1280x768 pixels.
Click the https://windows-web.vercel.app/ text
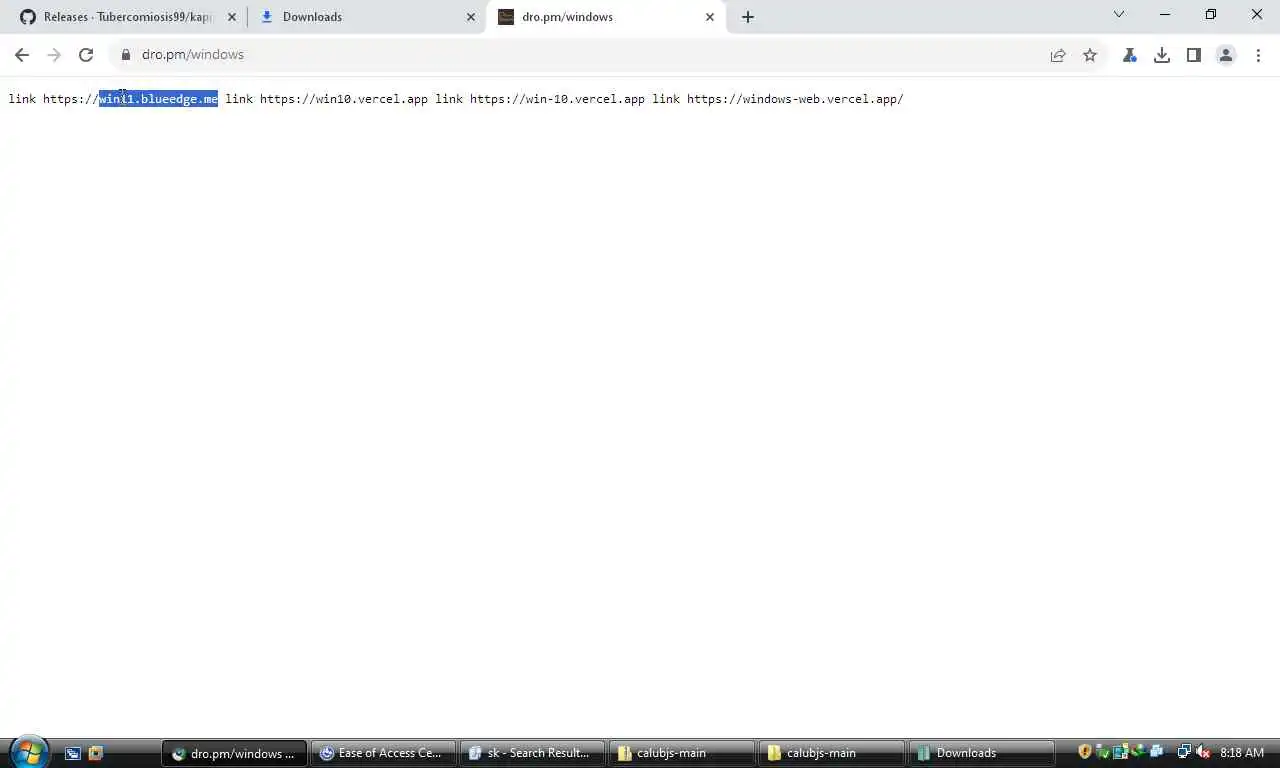(x=795, y=99)
